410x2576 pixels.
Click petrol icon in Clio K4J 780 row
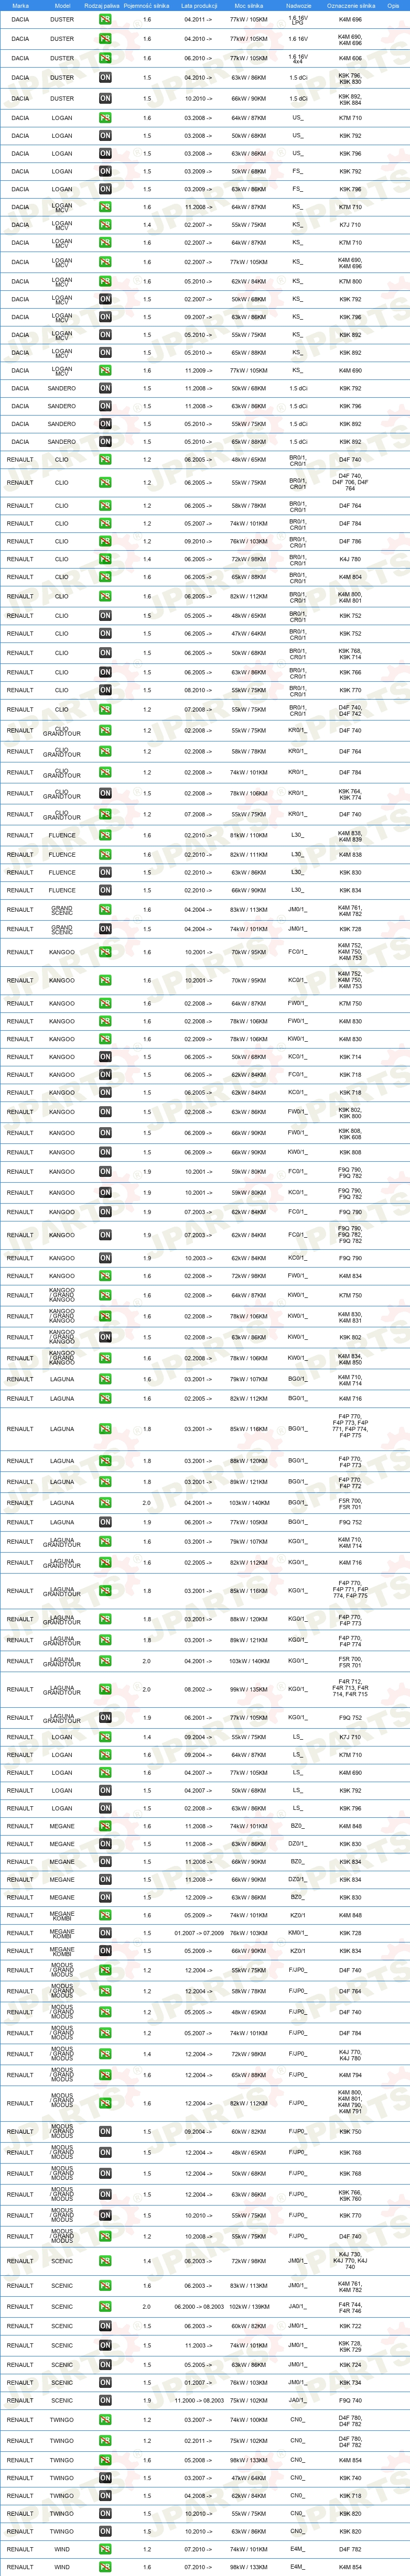coord(105,559)
